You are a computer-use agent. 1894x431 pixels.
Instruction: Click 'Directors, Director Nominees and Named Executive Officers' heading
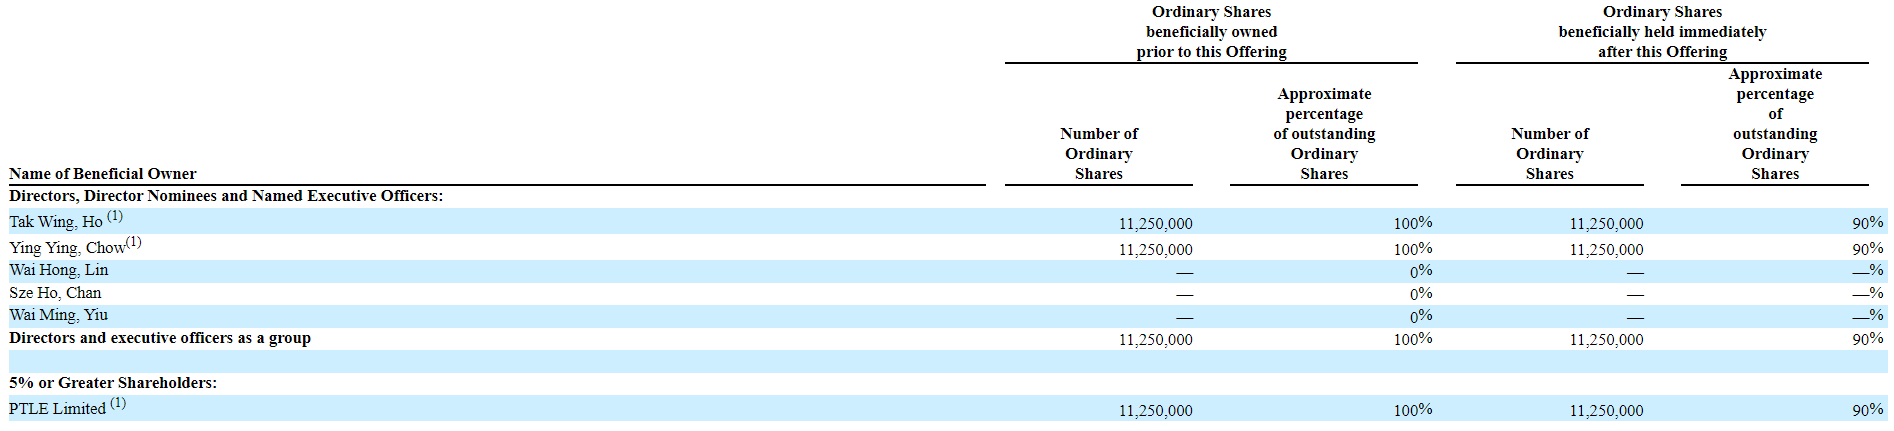[226, 196]
